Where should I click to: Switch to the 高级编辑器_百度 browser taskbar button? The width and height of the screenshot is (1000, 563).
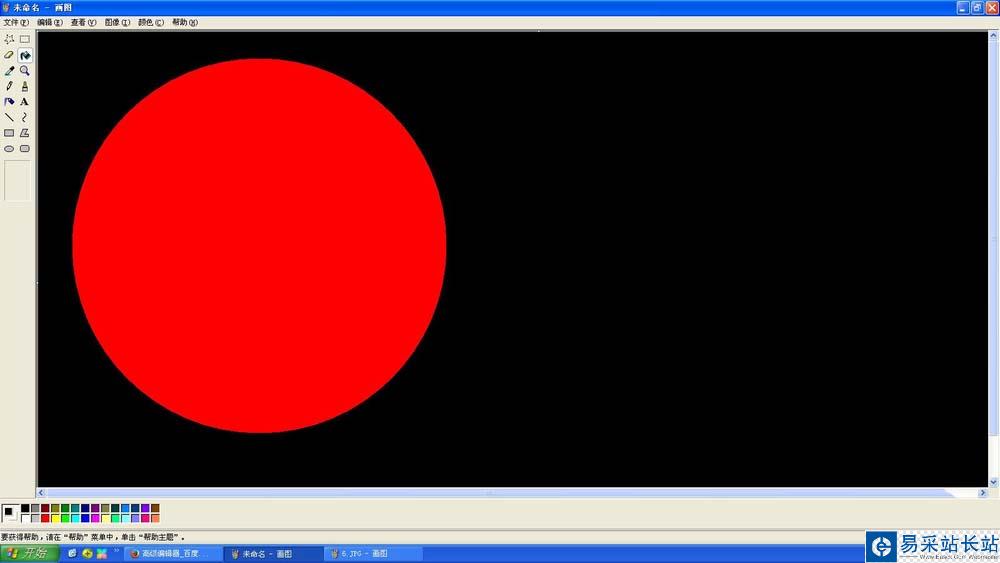click(173, 553)
